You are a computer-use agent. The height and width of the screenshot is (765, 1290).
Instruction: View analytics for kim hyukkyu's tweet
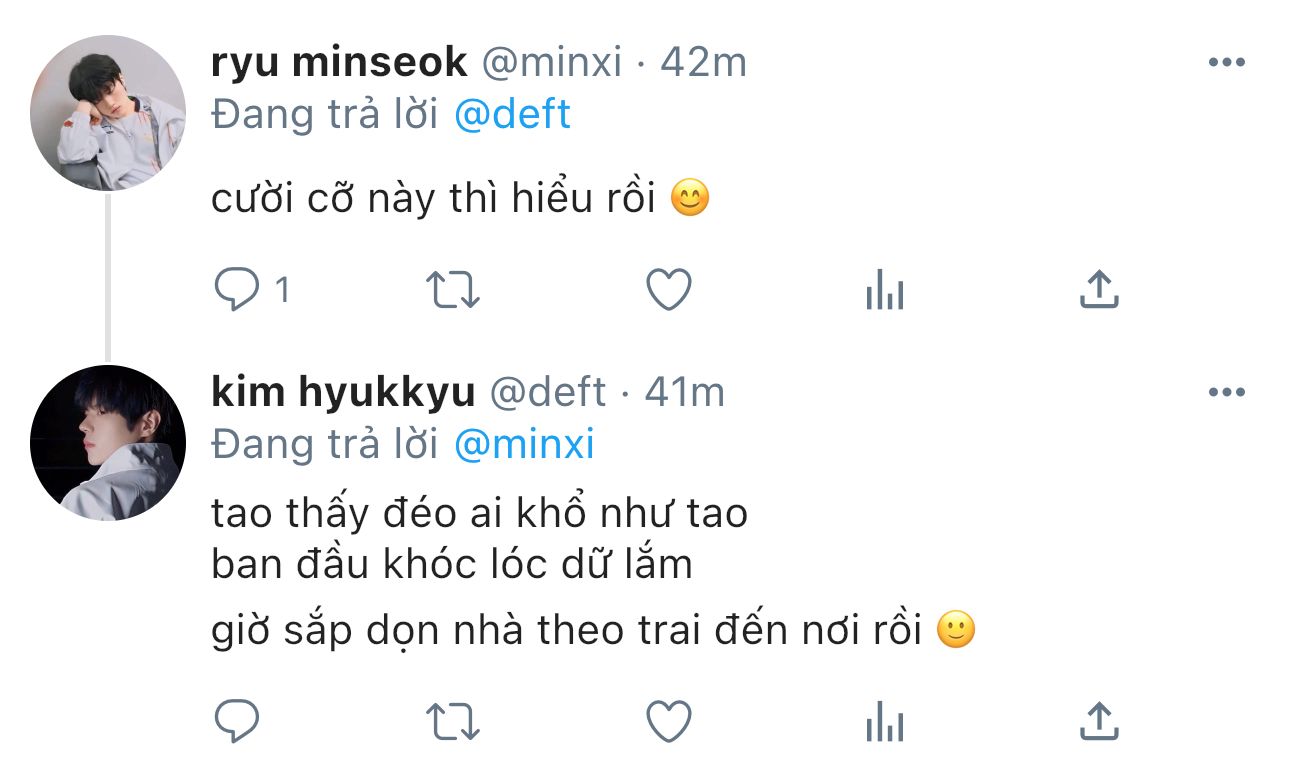click(884, 721)
